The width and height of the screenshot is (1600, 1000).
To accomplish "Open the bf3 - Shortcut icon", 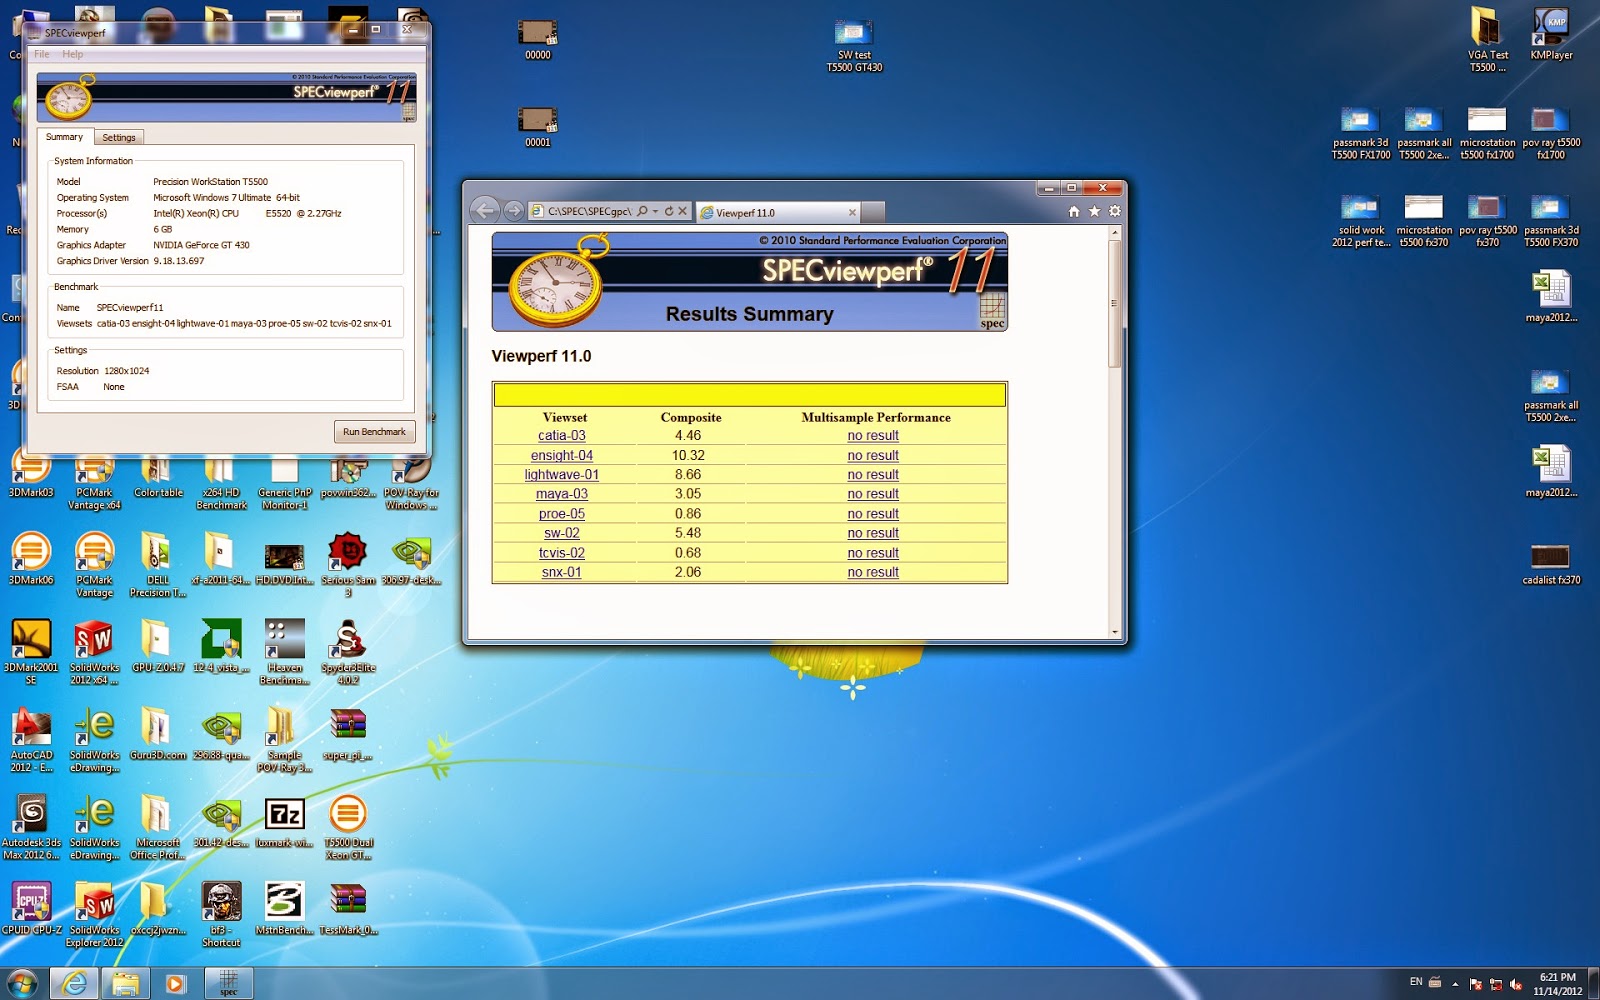I will (x=221, y=914).
